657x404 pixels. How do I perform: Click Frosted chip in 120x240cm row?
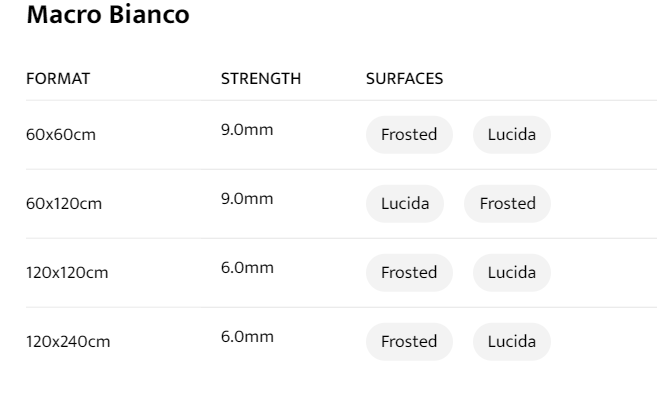point(409,342)
